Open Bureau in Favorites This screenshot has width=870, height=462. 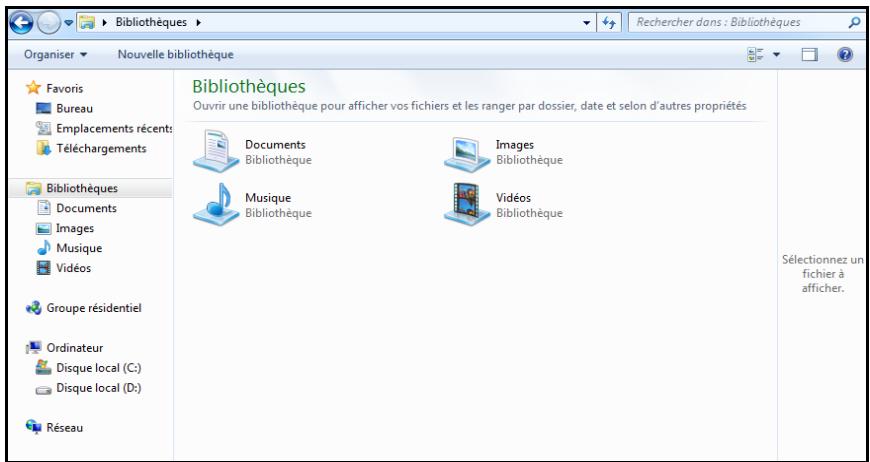(x=74, y=109)
